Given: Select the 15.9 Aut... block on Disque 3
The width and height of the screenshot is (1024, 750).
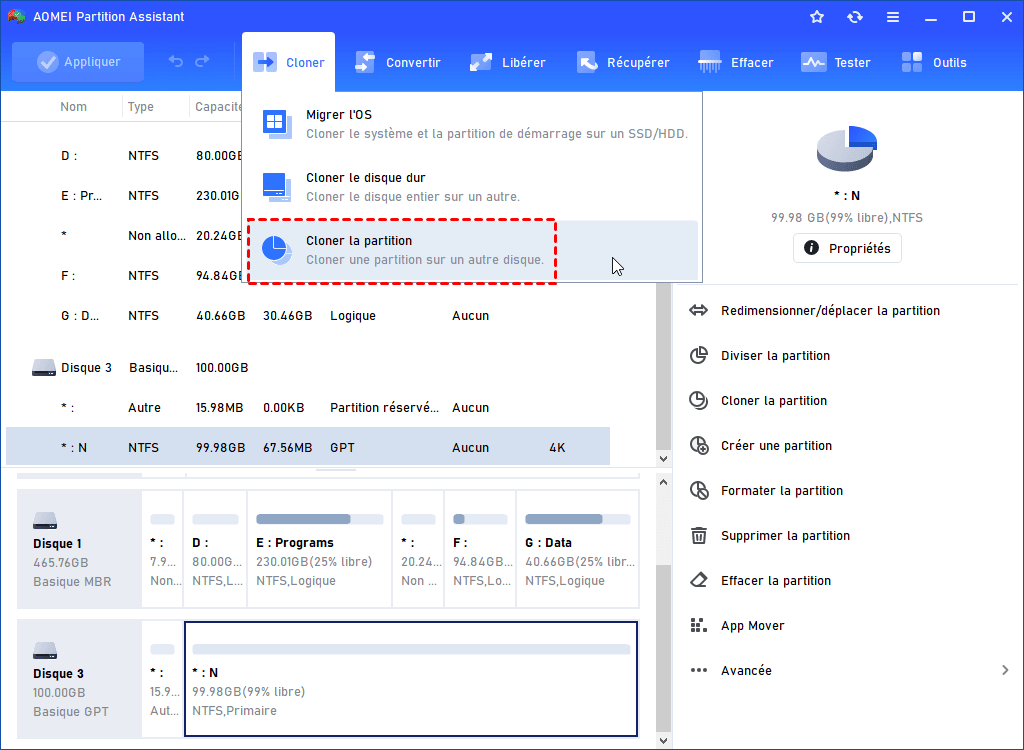Looking at the screenshot, I should [163, 679].
